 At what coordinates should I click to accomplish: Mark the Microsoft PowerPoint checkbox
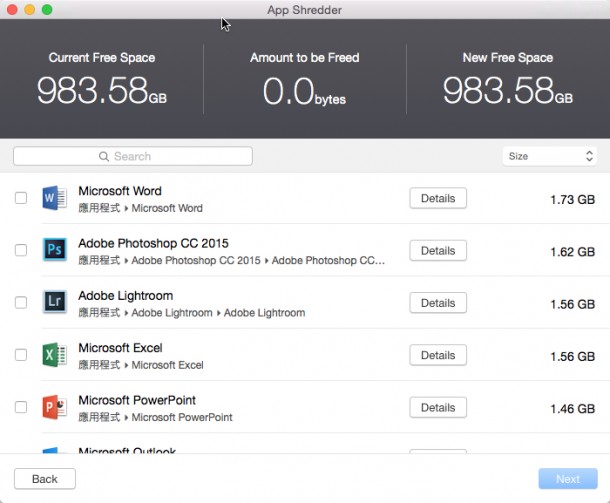21,407
